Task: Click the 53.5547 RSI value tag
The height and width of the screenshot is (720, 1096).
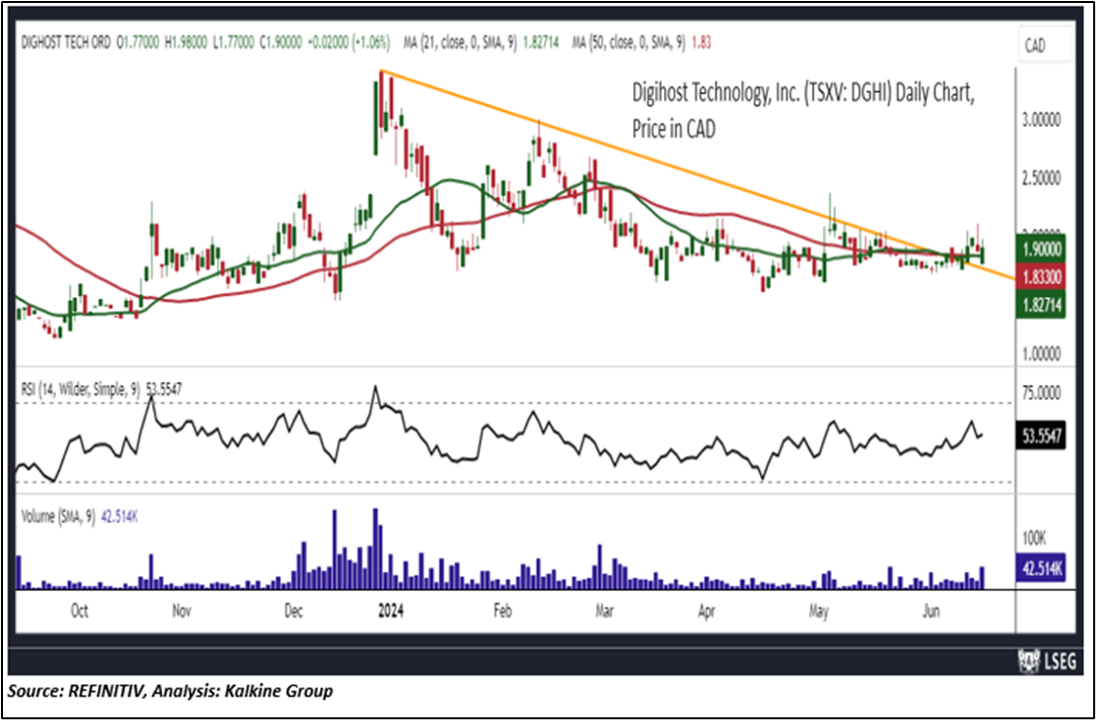Action: [1041, 437]
